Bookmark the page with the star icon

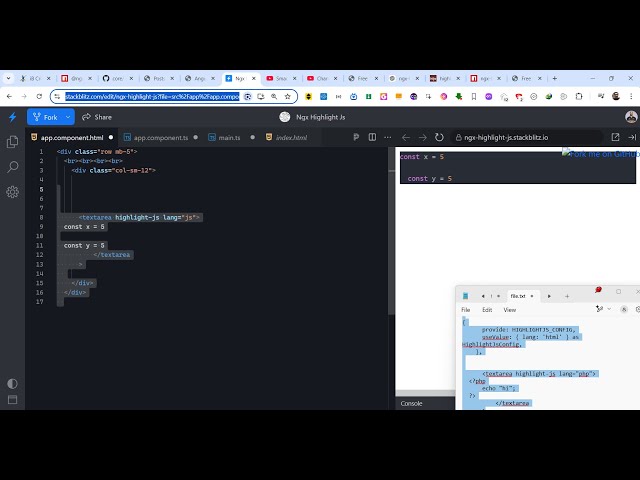[x=287, y=97]
